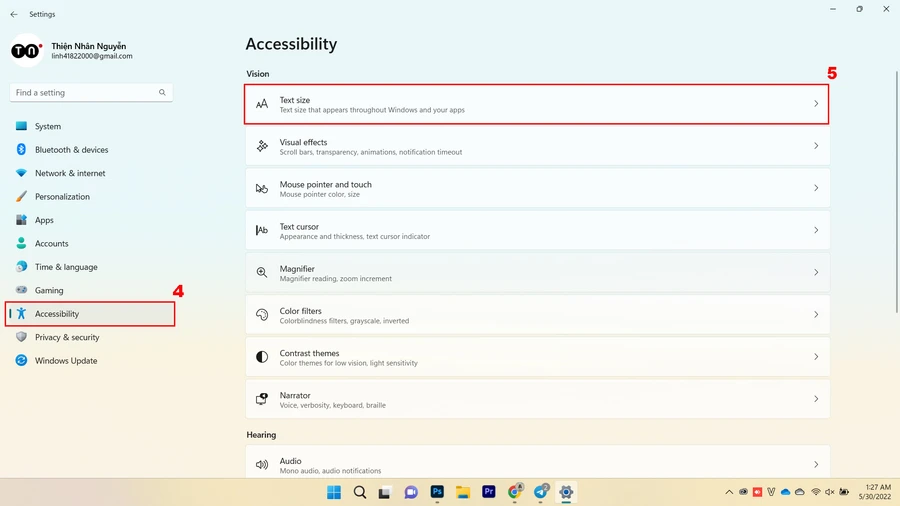Click the Audio speaker icon under Hearing

262,465
